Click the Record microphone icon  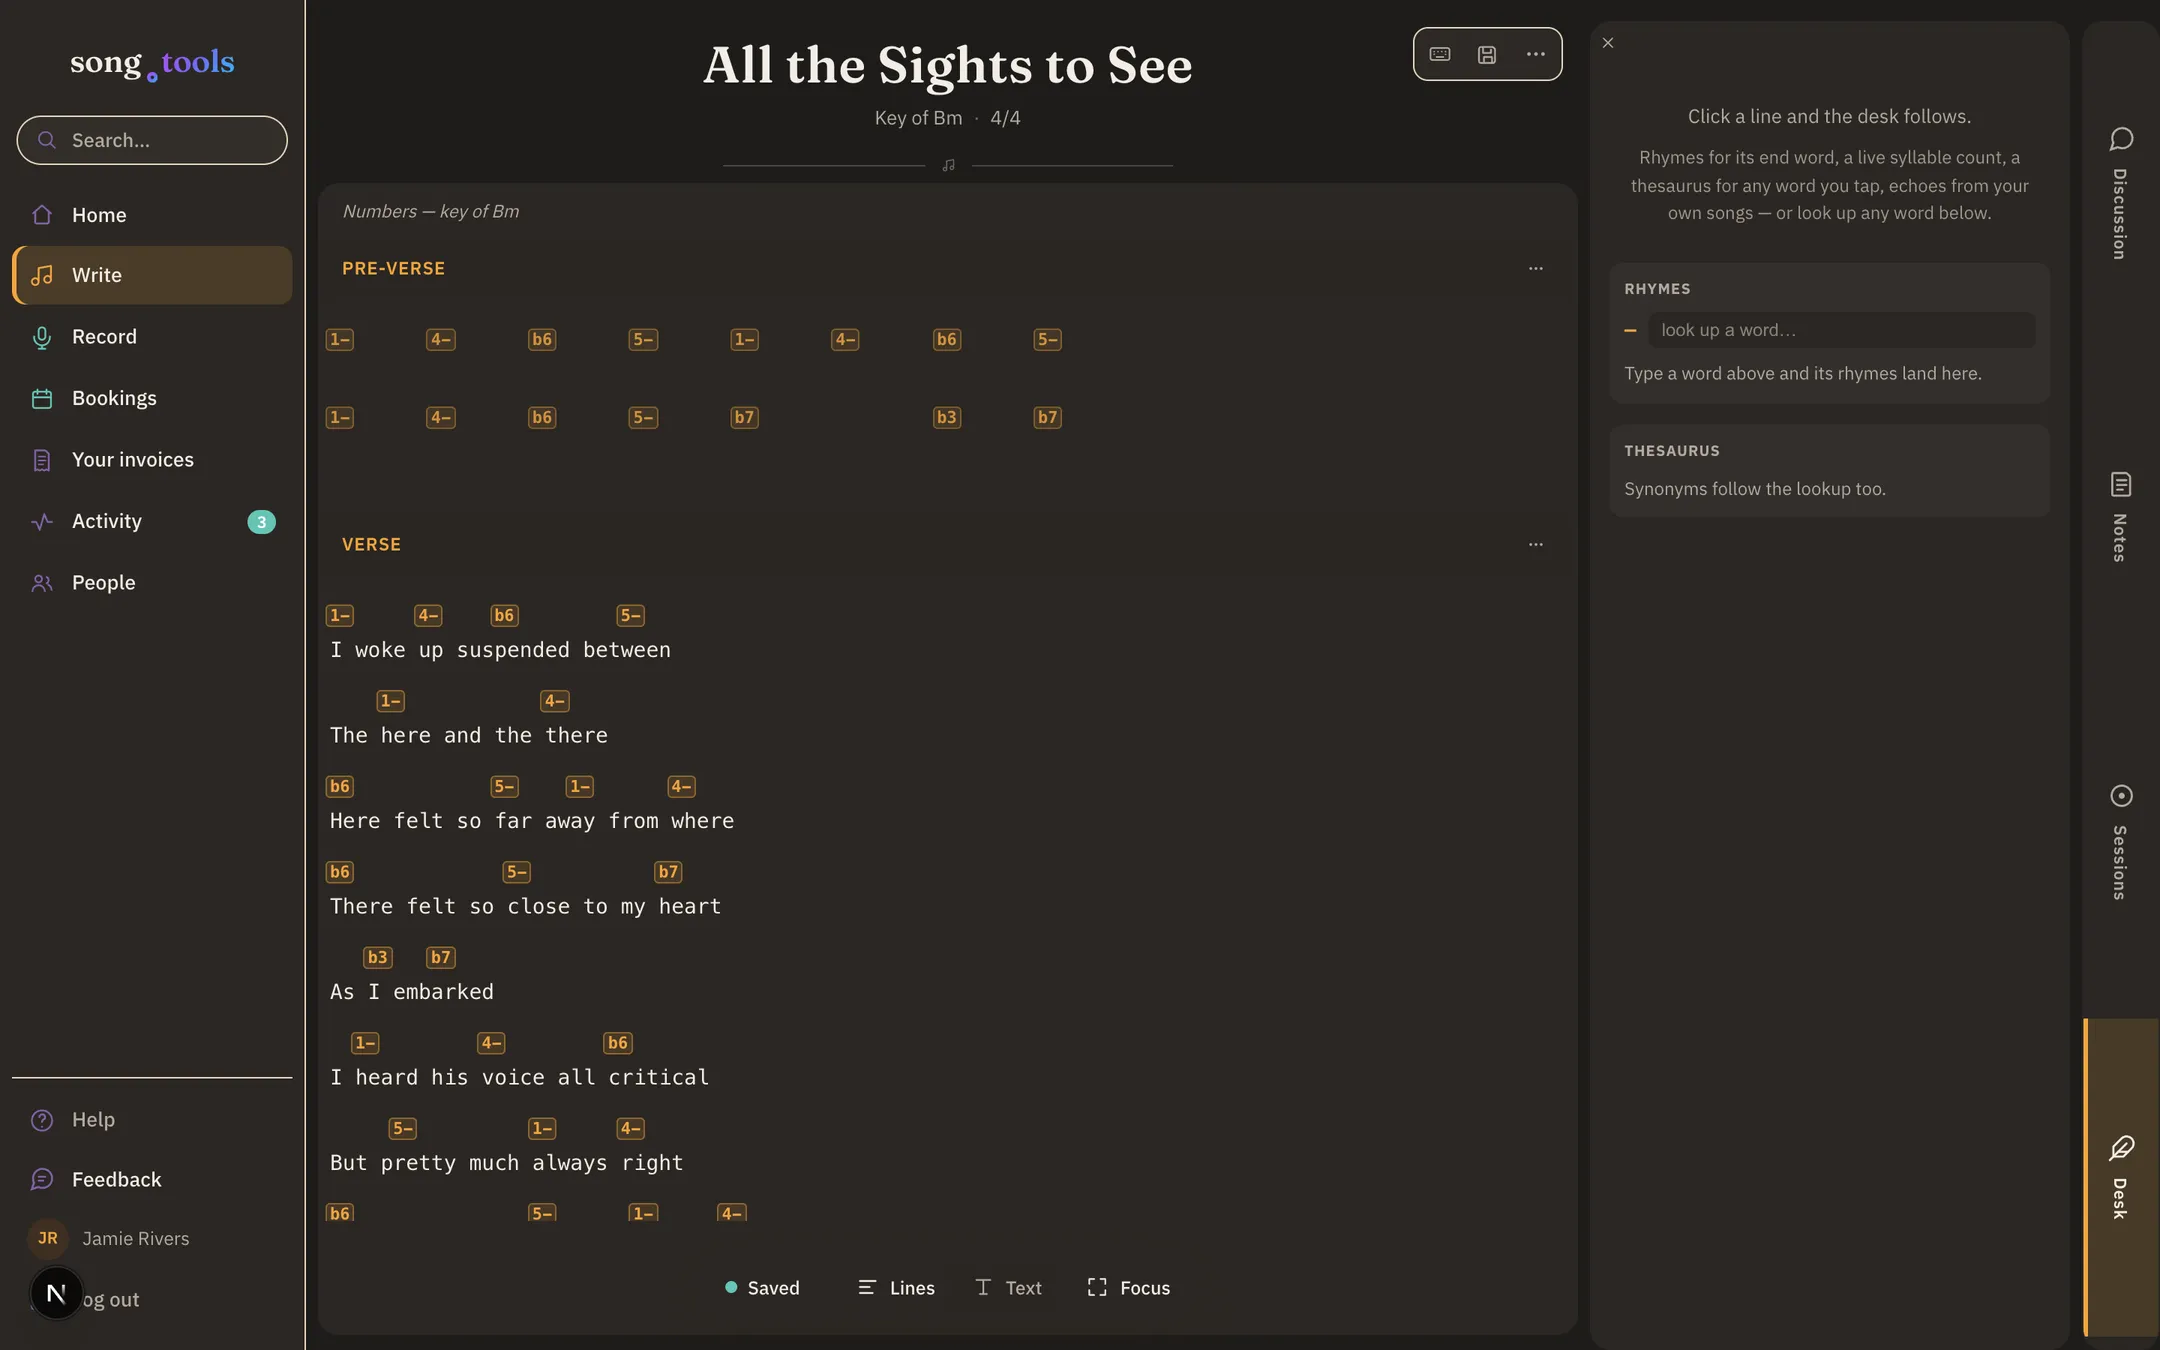tap(42, 337)
